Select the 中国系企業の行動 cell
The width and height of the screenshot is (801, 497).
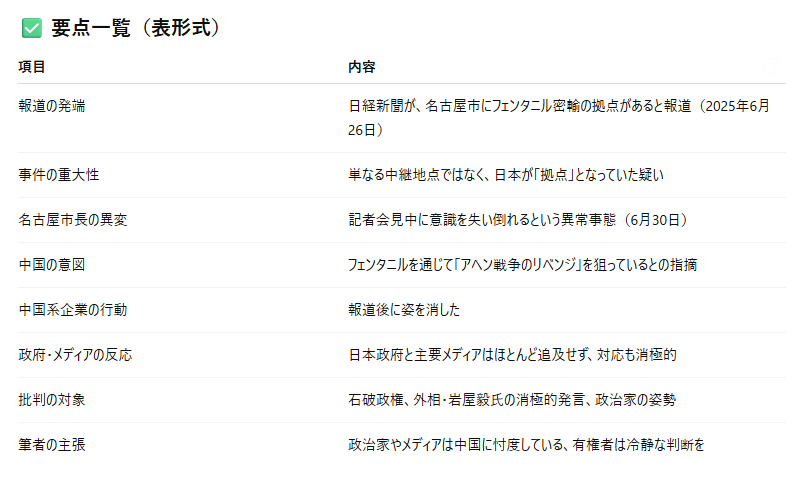pyautogui.click(x=73, y=310)
